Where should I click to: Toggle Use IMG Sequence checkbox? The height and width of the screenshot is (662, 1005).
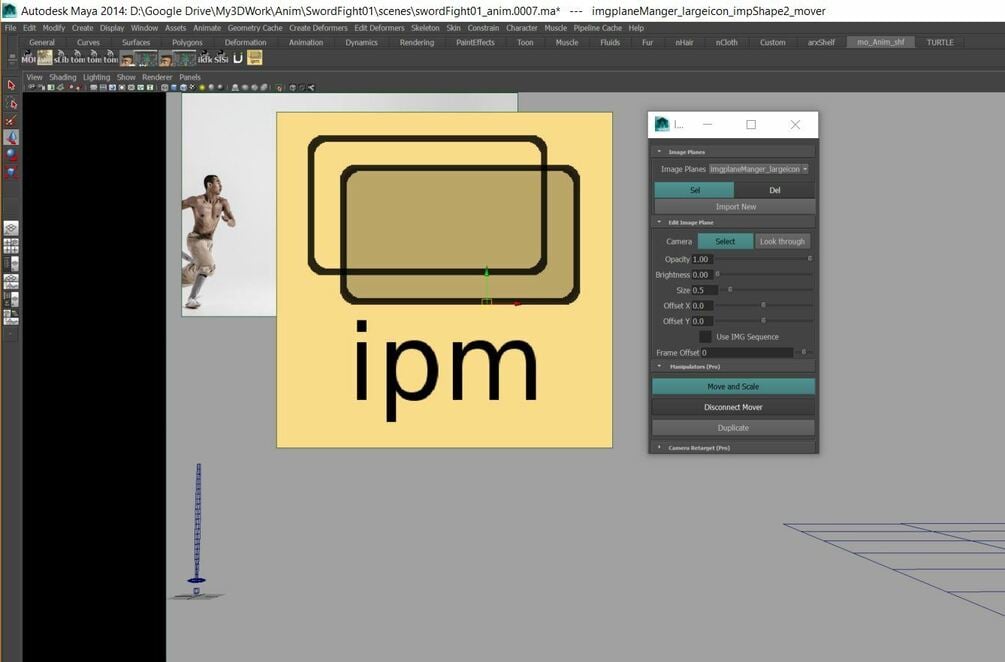(705, 336)
